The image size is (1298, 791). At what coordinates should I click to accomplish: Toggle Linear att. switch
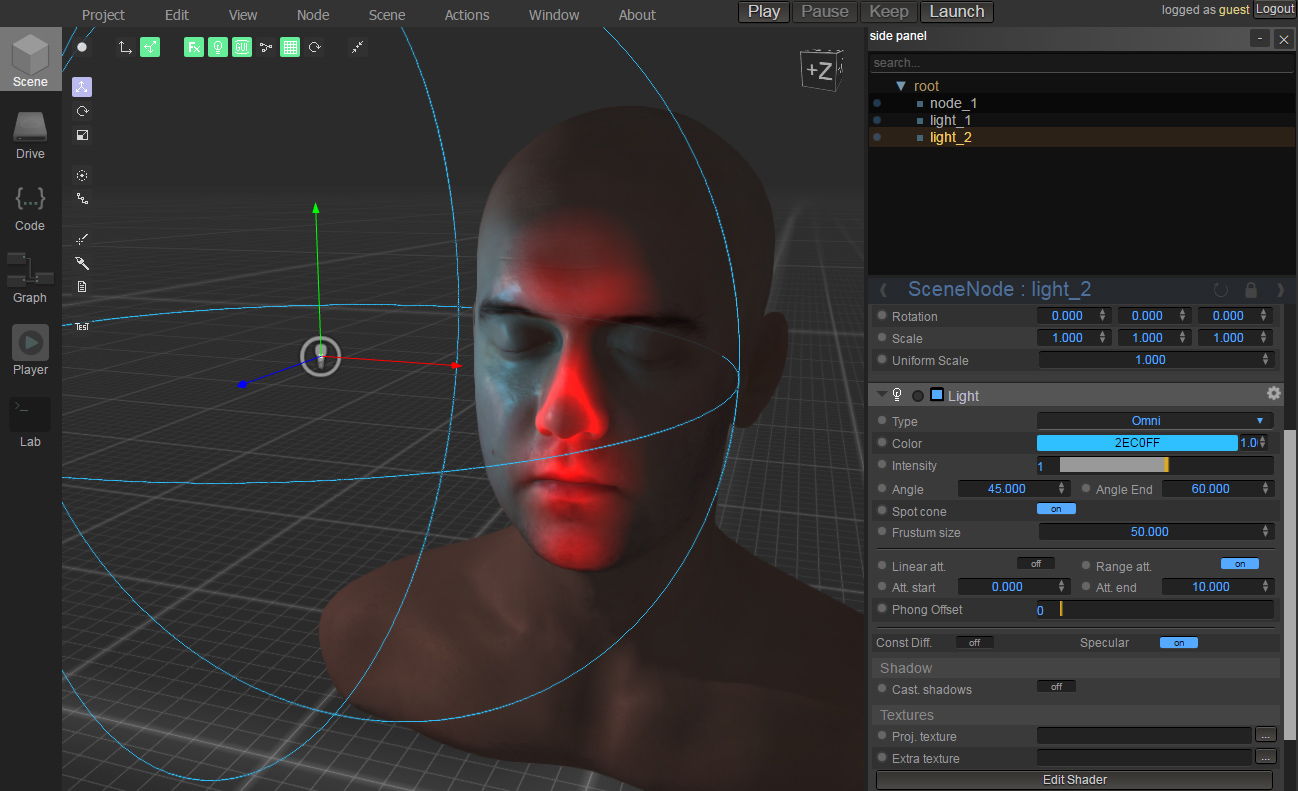click(x=1036, y=564)
